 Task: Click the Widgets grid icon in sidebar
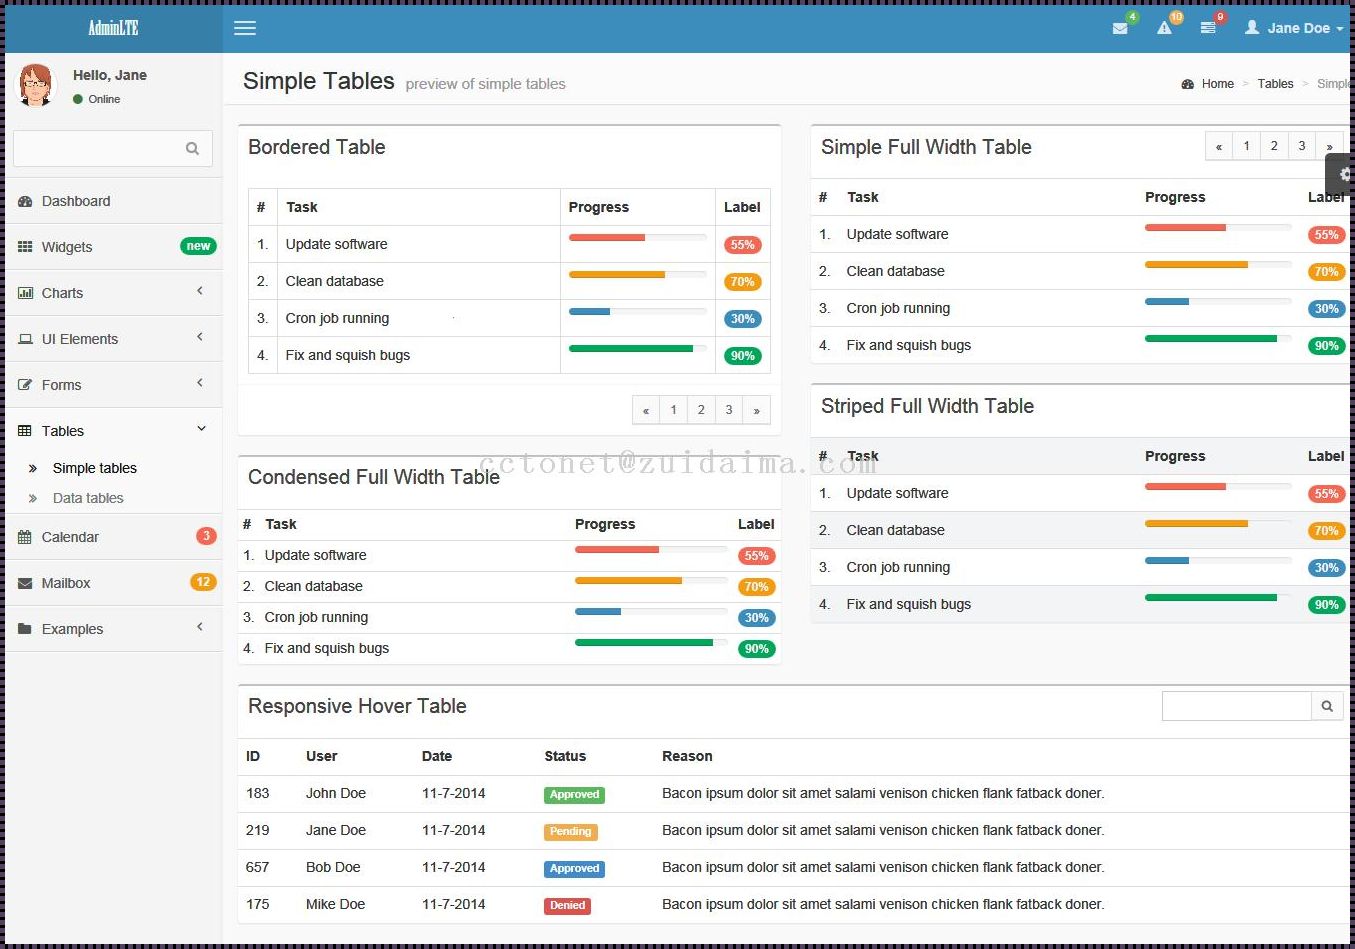[25, 247]
